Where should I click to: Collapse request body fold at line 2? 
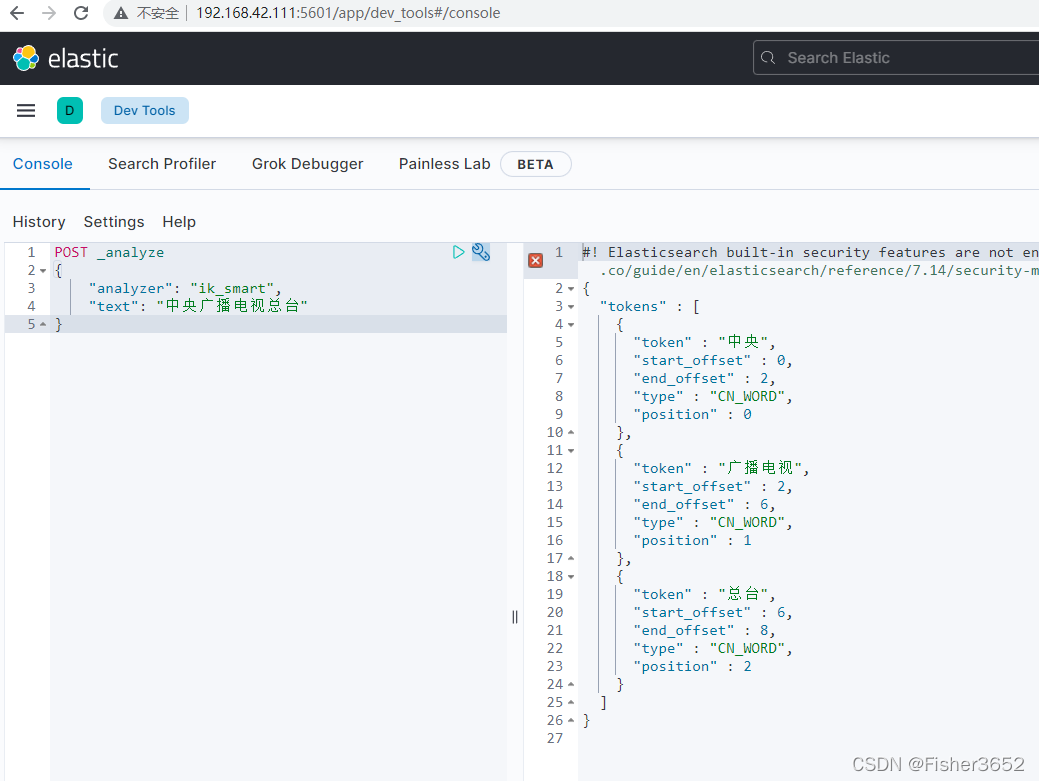point(43,271)
